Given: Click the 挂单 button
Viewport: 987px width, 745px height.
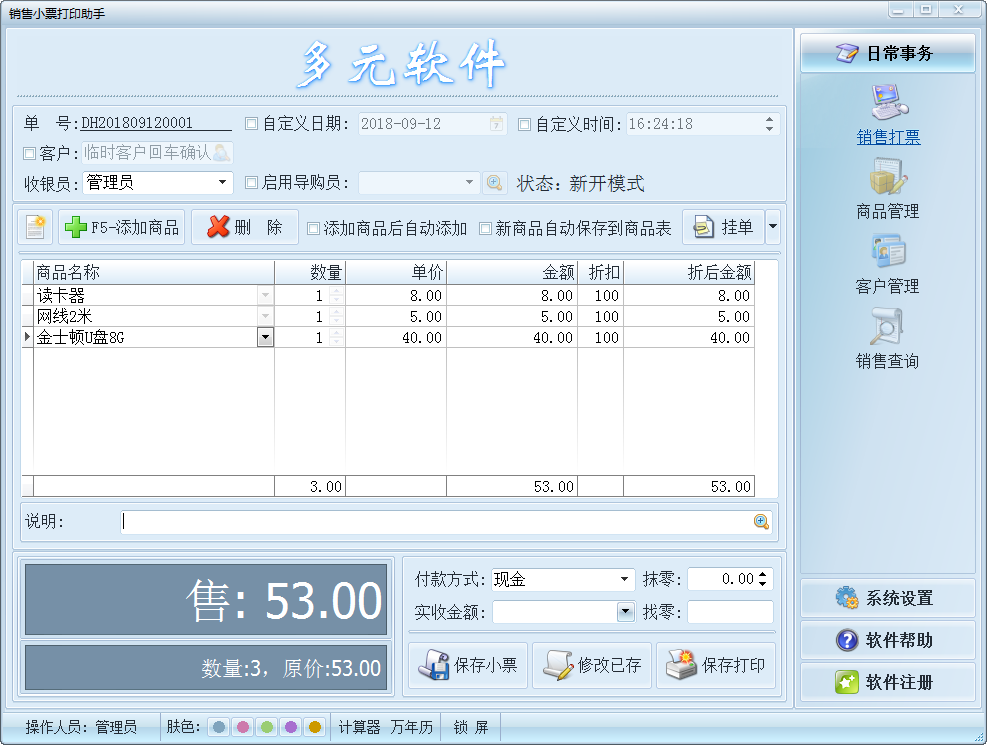Looking at the screenshot, I should [723, 227].
